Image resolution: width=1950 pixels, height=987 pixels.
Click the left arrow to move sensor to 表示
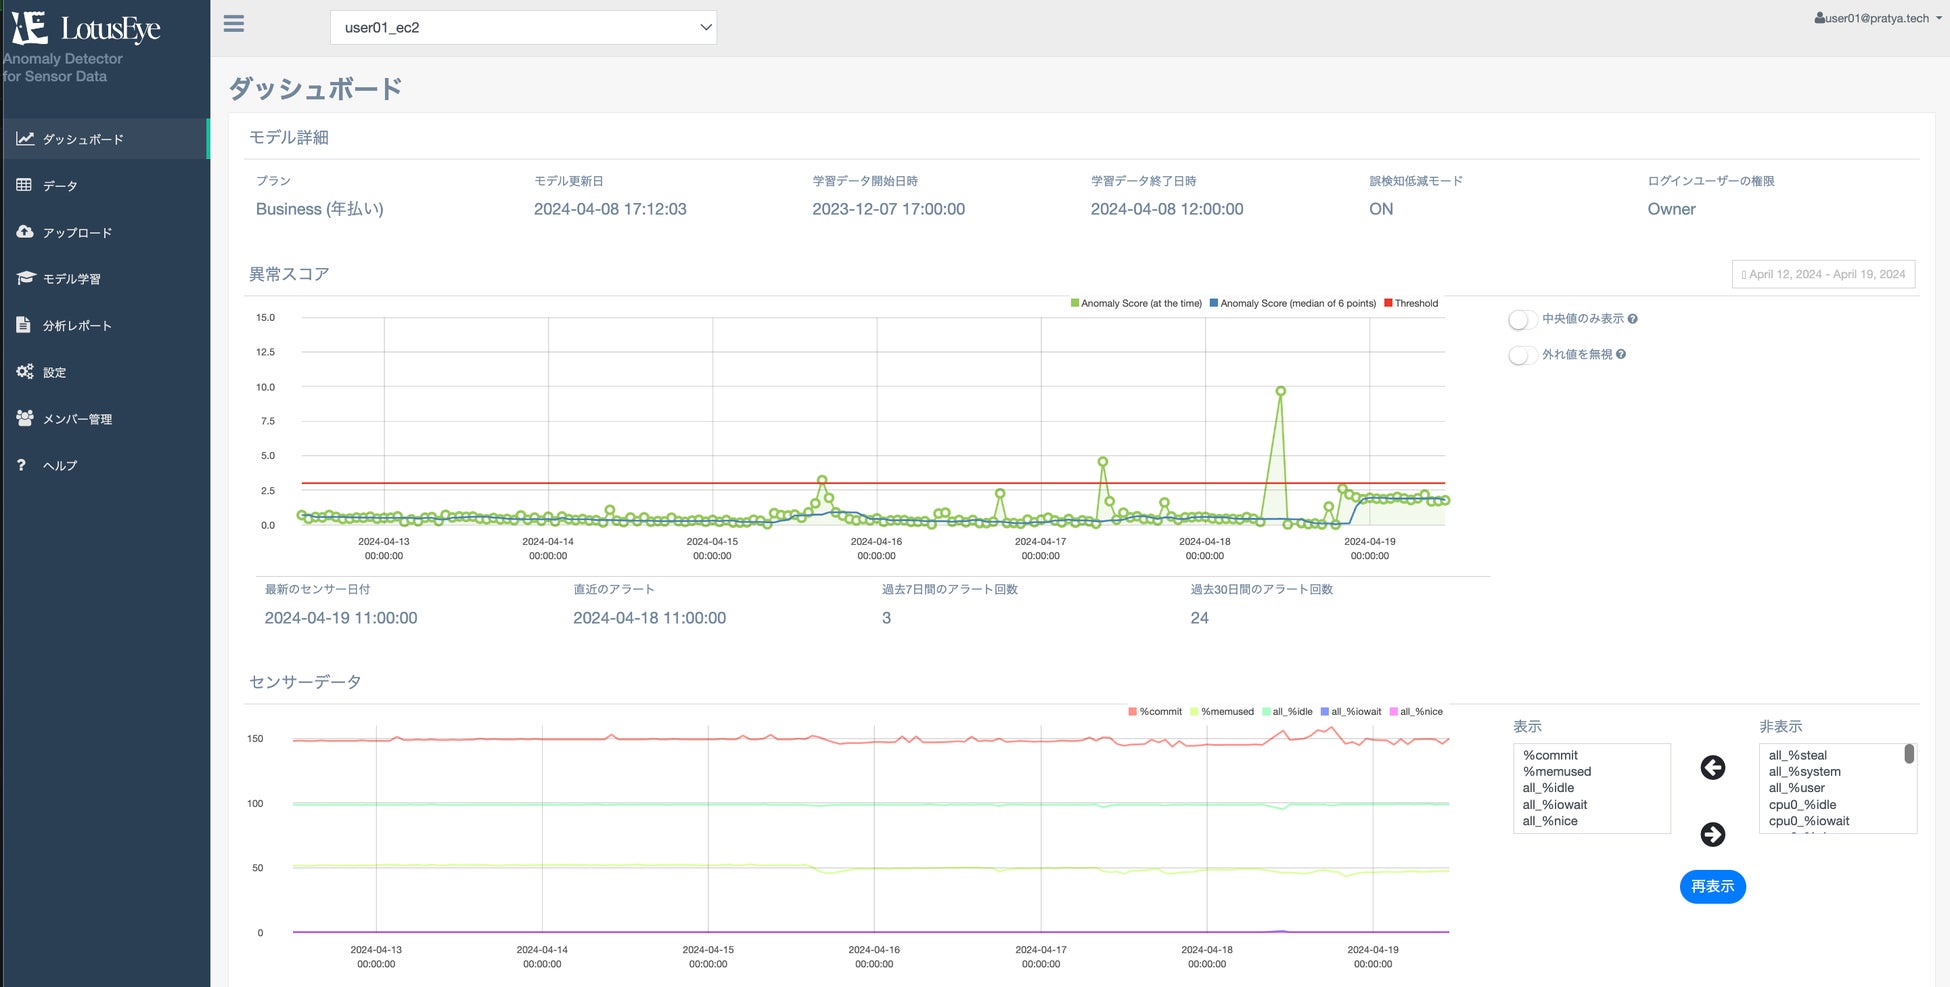[x=1713, y=767]
